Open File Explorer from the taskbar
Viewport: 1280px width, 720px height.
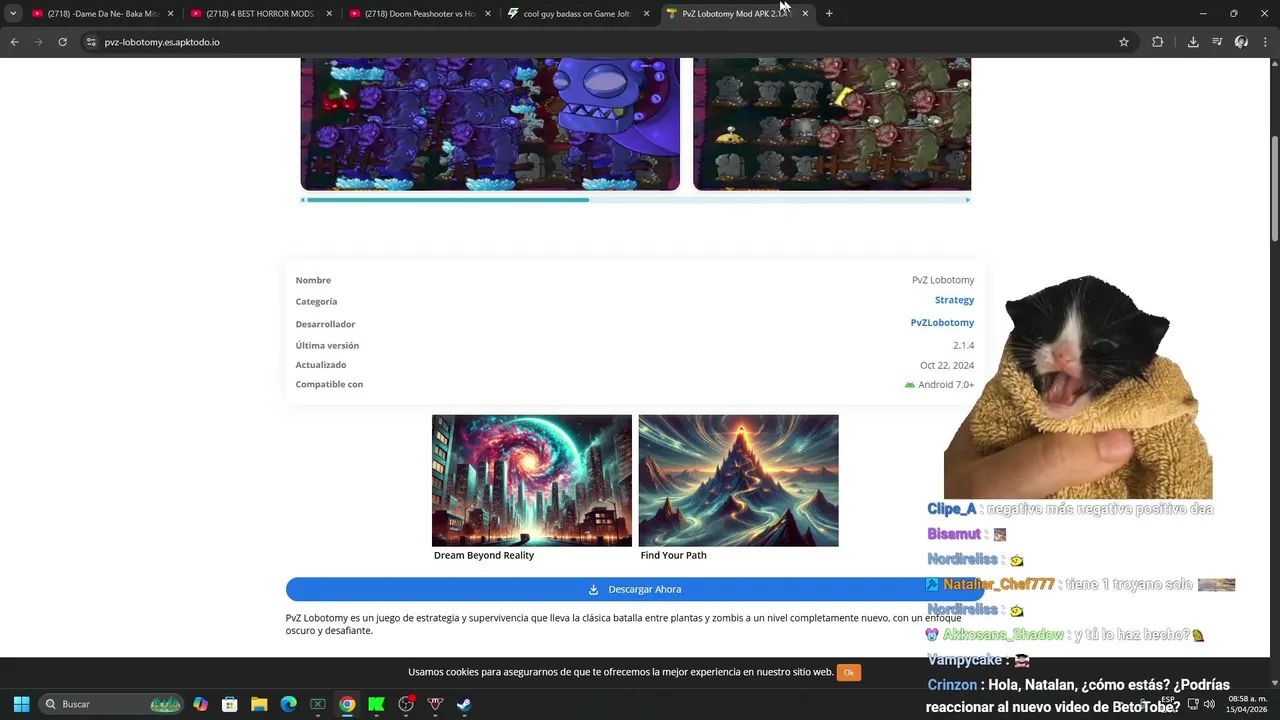[259, 704]
